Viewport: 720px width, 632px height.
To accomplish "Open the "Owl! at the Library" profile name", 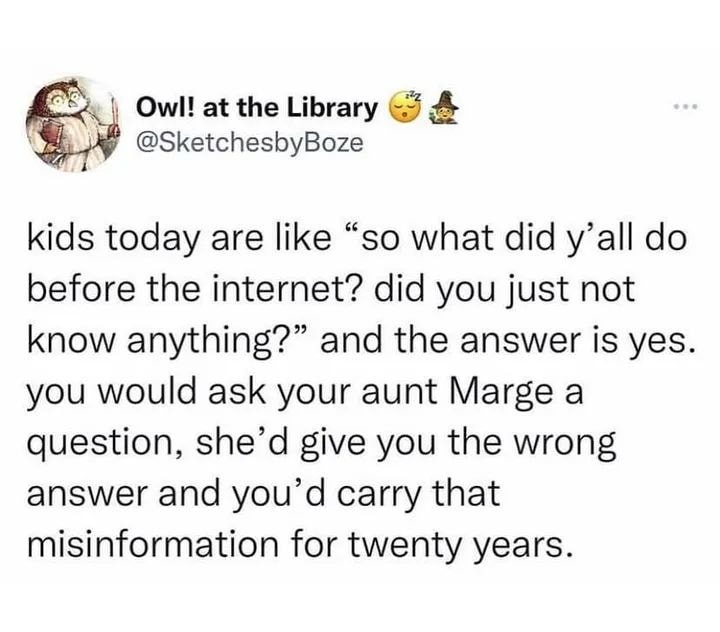I will coord(257,108).
